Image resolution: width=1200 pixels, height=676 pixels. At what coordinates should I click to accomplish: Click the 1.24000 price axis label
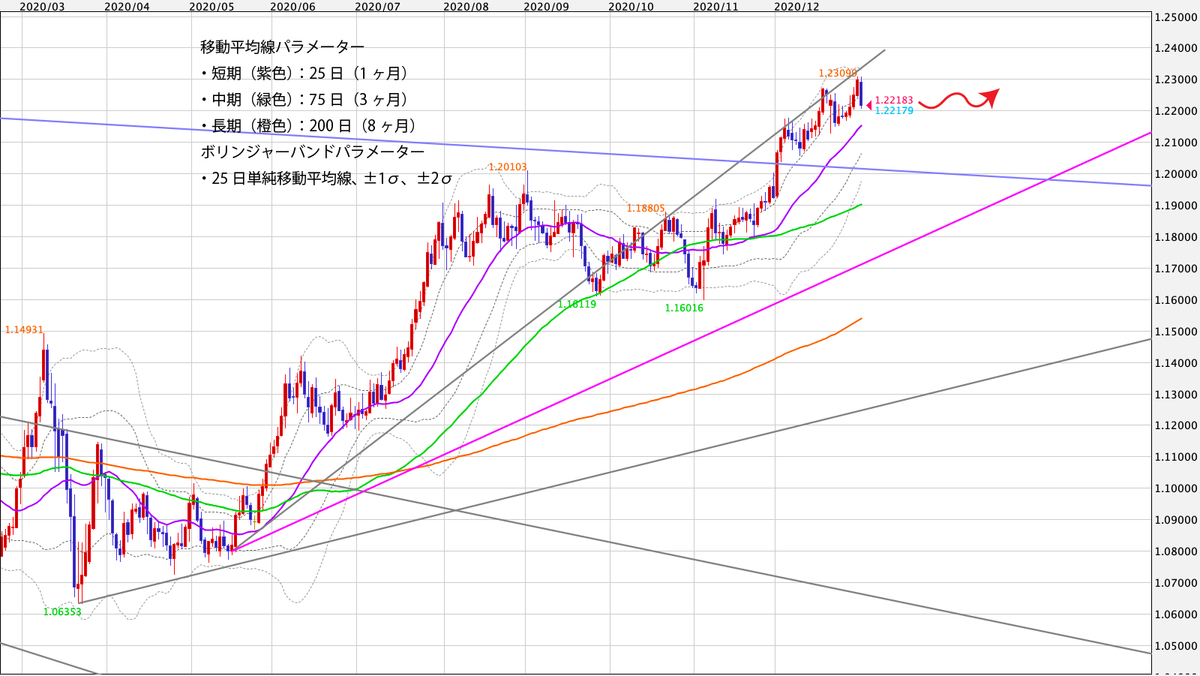pyautogui.click(x=1175, y=48)
